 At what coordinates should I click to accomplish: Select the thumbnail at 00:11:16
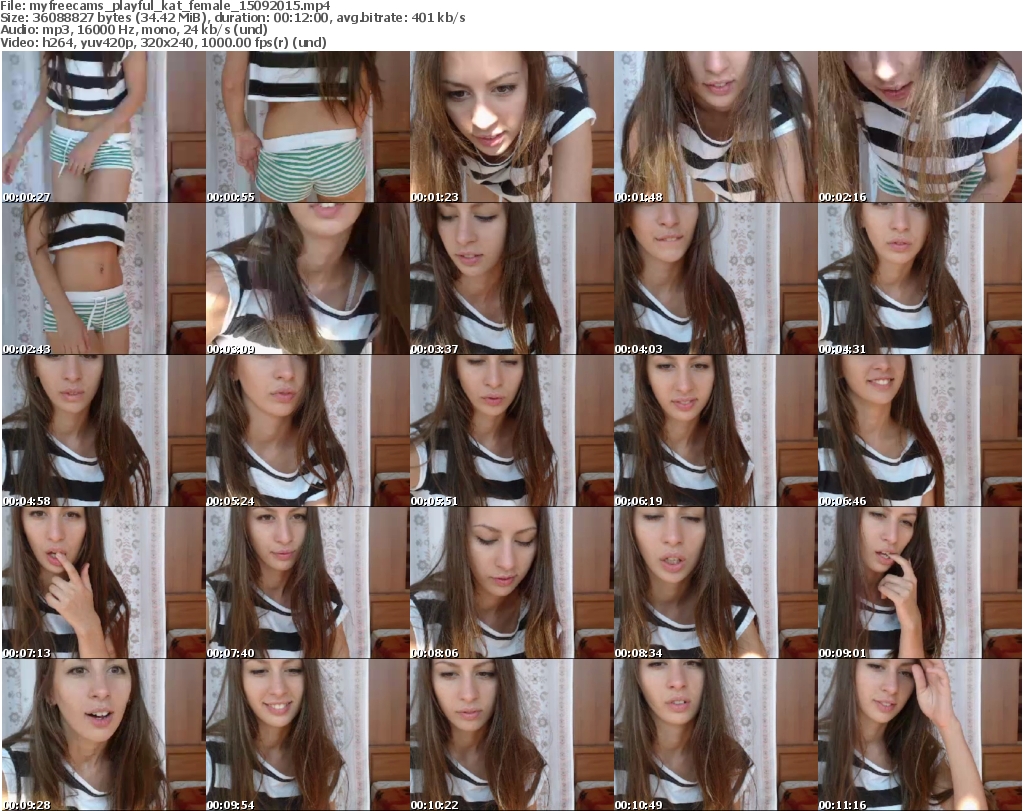click(920, 735)
